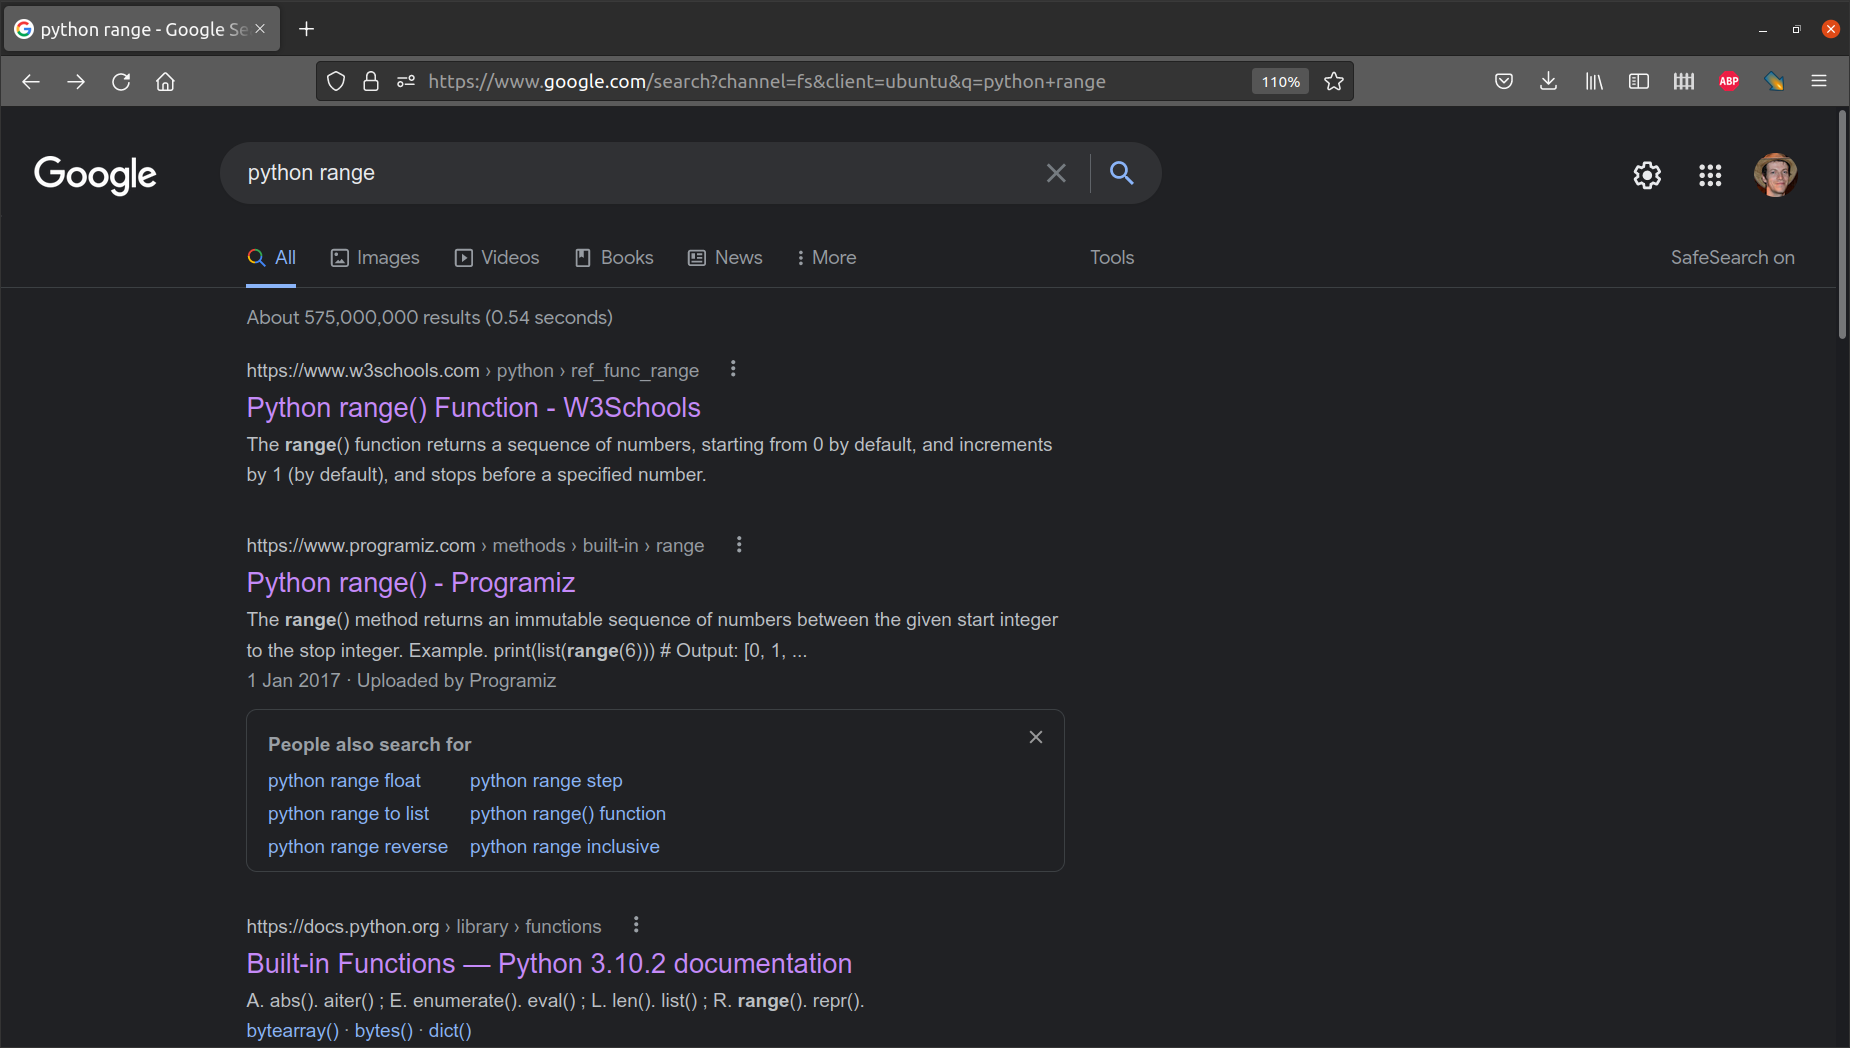The width and height of the screenshot is (1850, 1048).
Task: Open the Google apps grid
Action: (x=1710, y=176)
